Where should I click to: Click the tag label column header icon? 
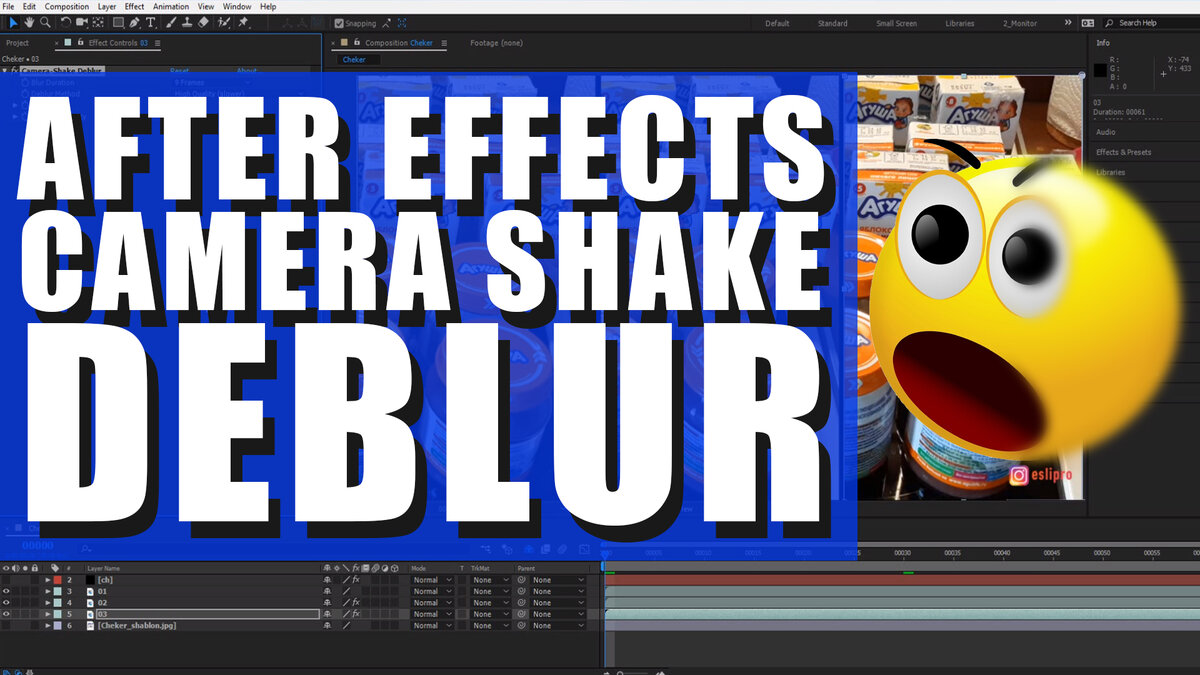point(53,568)
